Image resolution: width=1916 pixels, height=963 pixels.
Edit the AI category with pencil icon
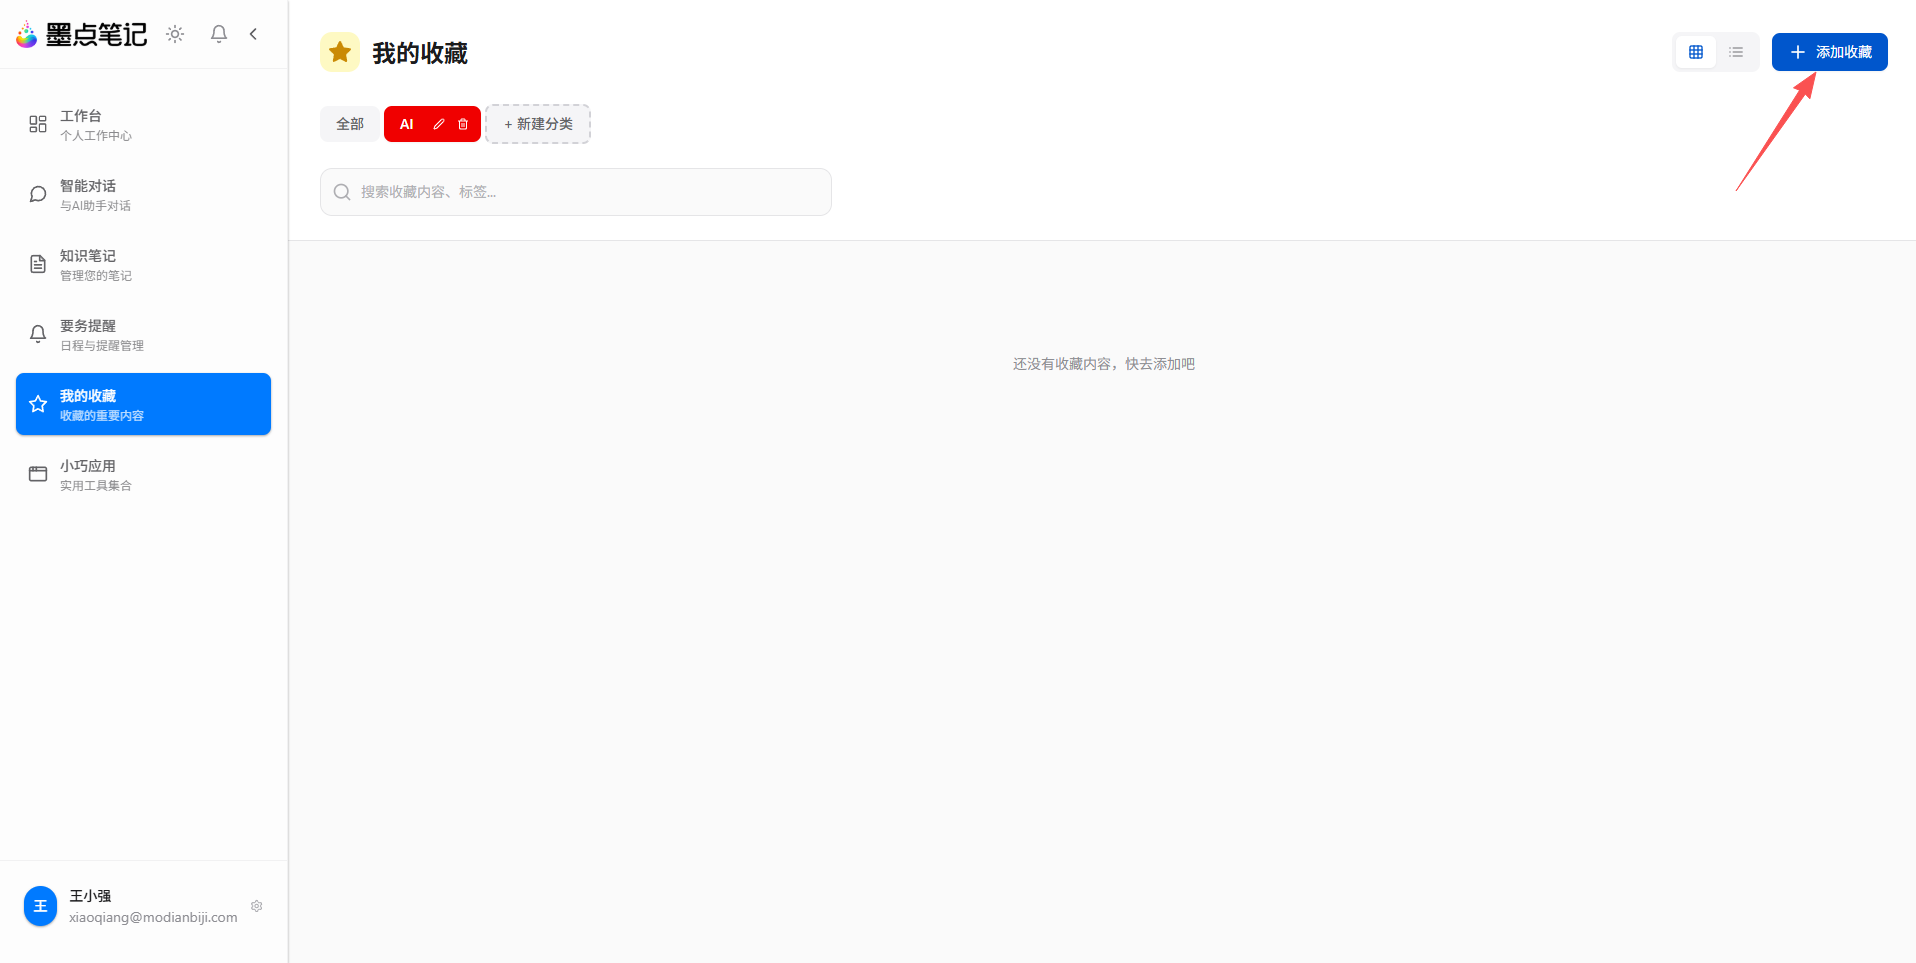tap(438, 124)
